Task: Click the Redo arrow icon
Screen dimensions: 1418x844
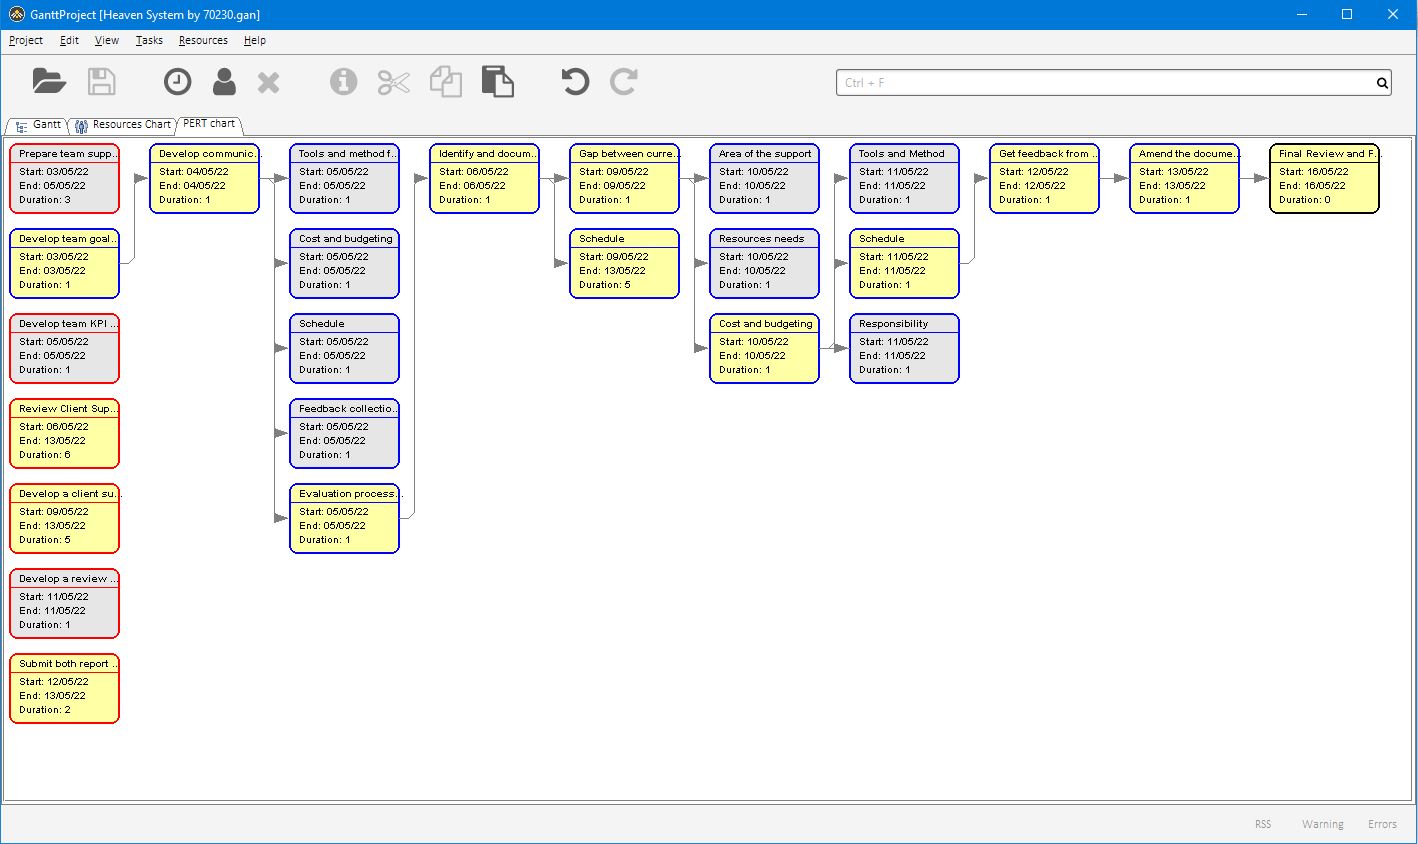Action: pos(623,82)
